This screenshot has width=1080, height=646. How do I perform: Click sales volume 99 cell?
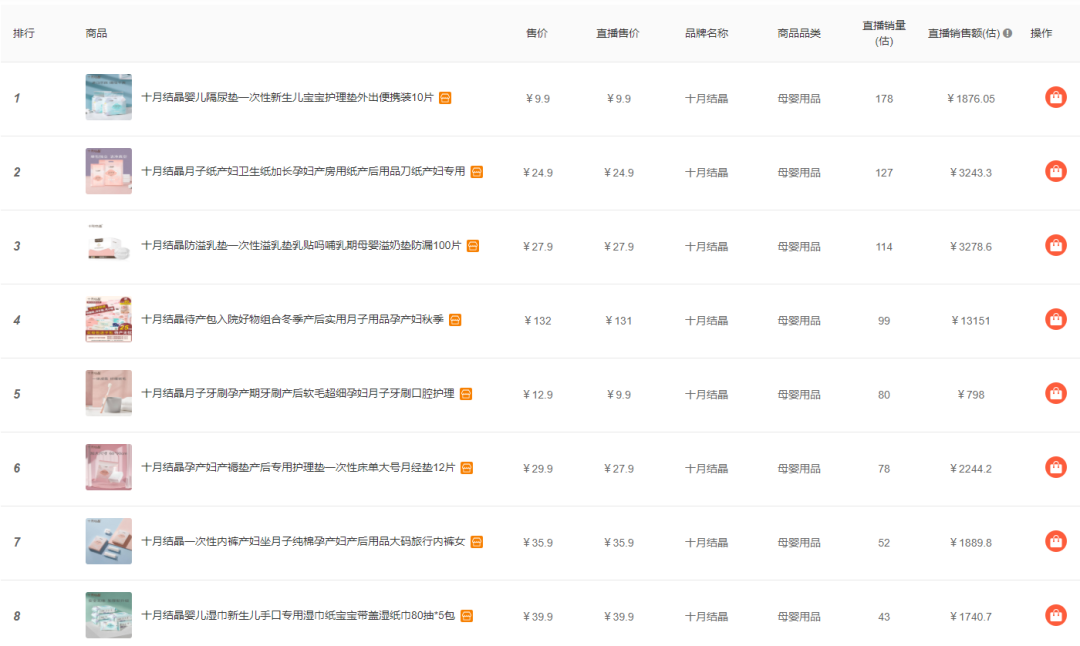(884, 321)
